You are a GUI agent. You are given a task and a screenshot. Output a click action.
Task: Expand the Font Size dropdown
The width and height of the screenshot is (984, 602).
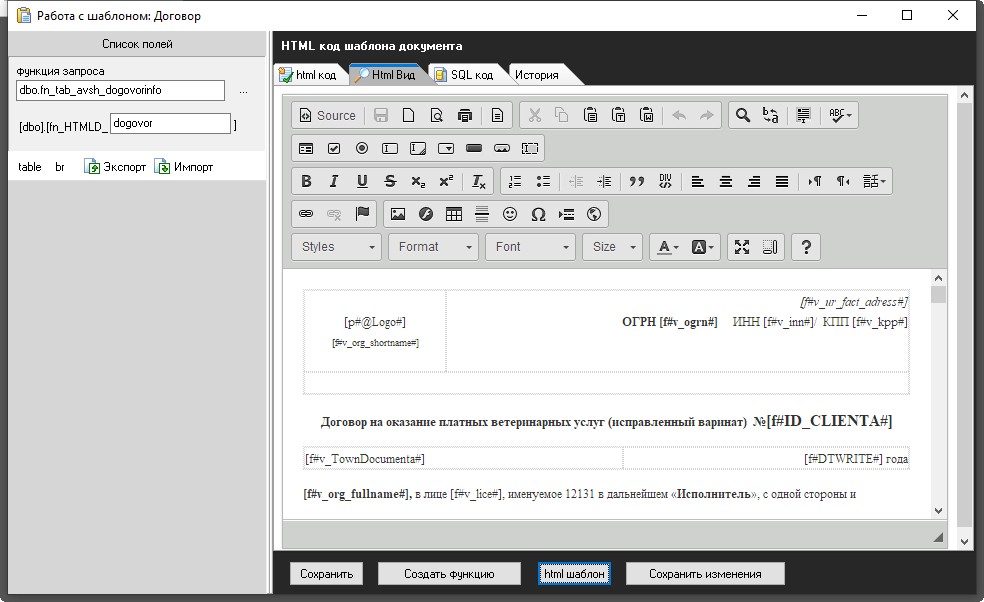click(613, 247)
